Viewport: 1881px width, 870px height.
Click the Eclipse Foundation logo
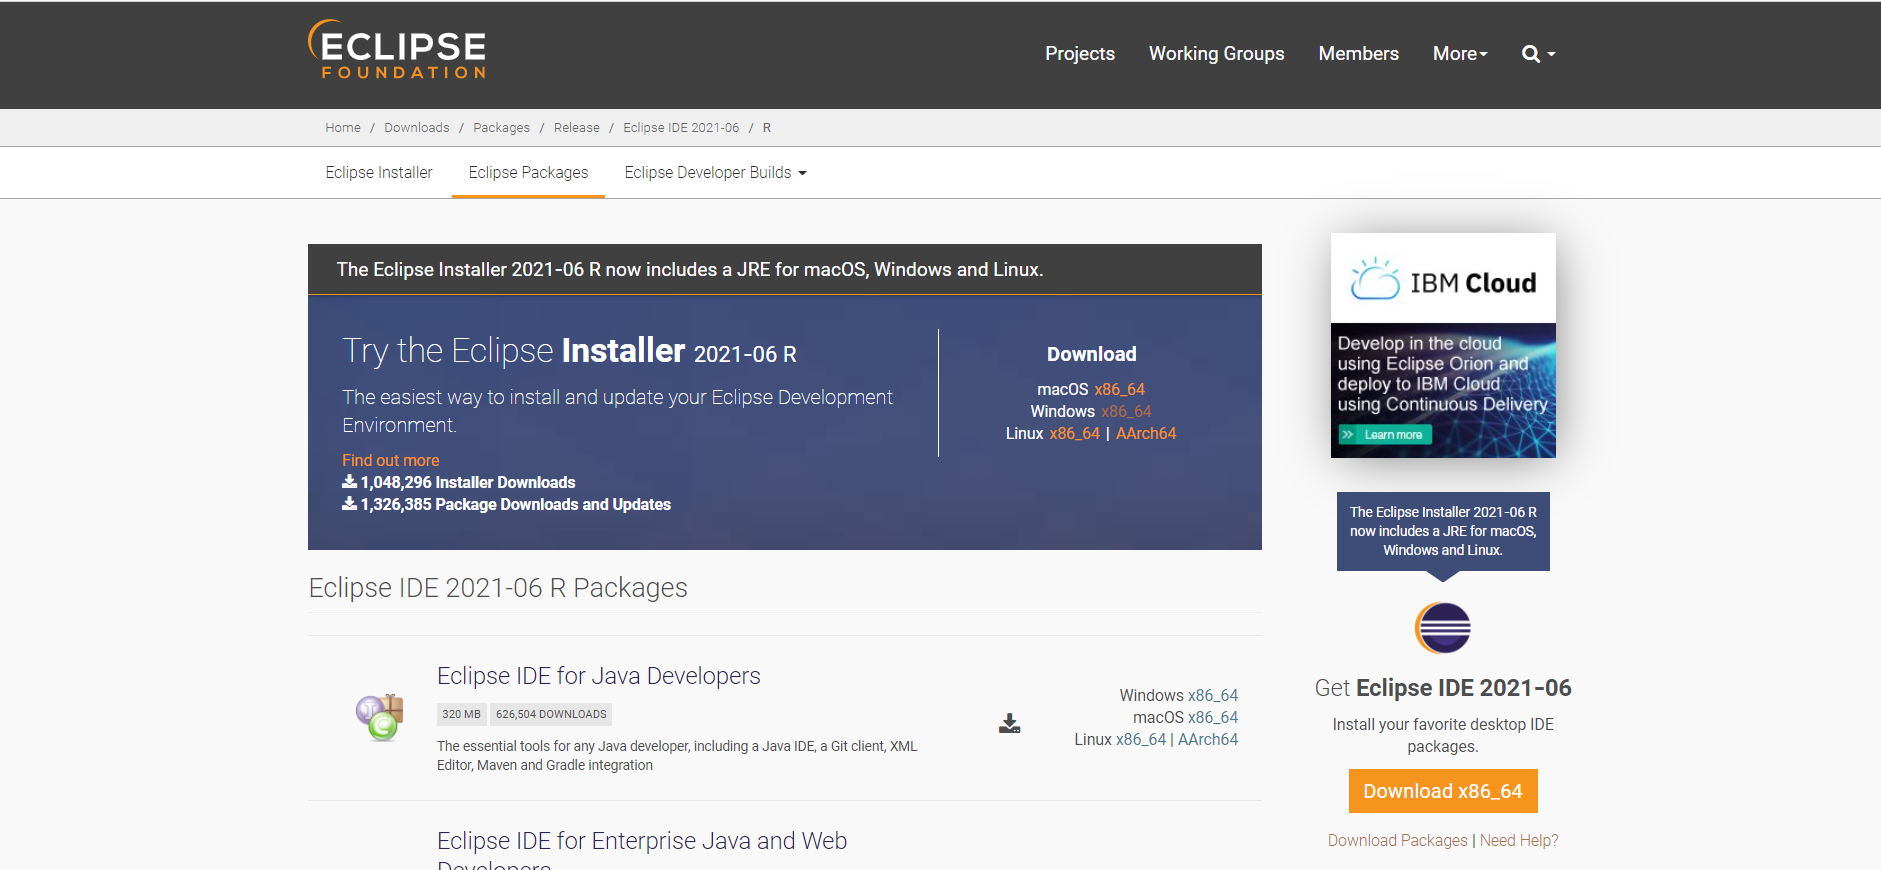pyautogui.click(x=397, y=50)
